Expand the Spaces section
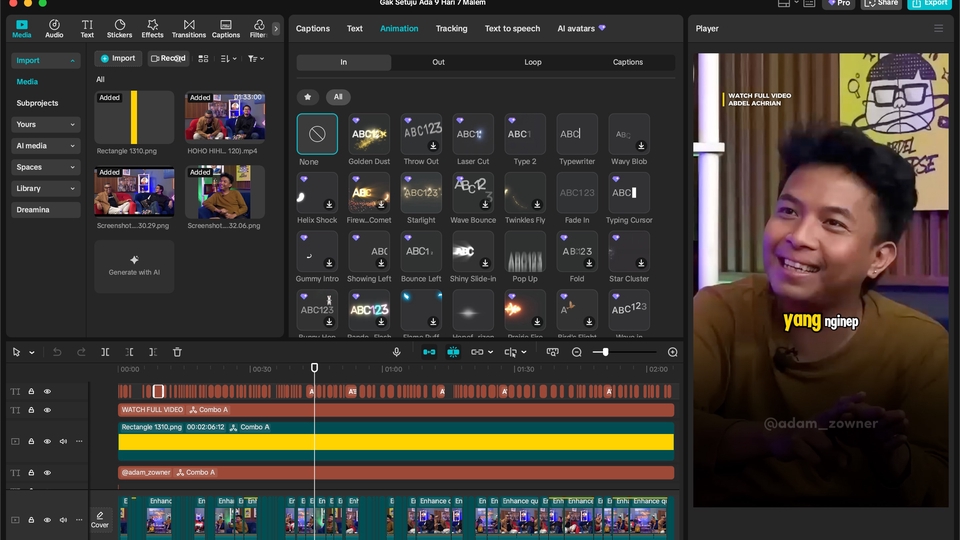The width and height of the screenshot is (960, 540). pyautogui.click(x=45, y=167)
